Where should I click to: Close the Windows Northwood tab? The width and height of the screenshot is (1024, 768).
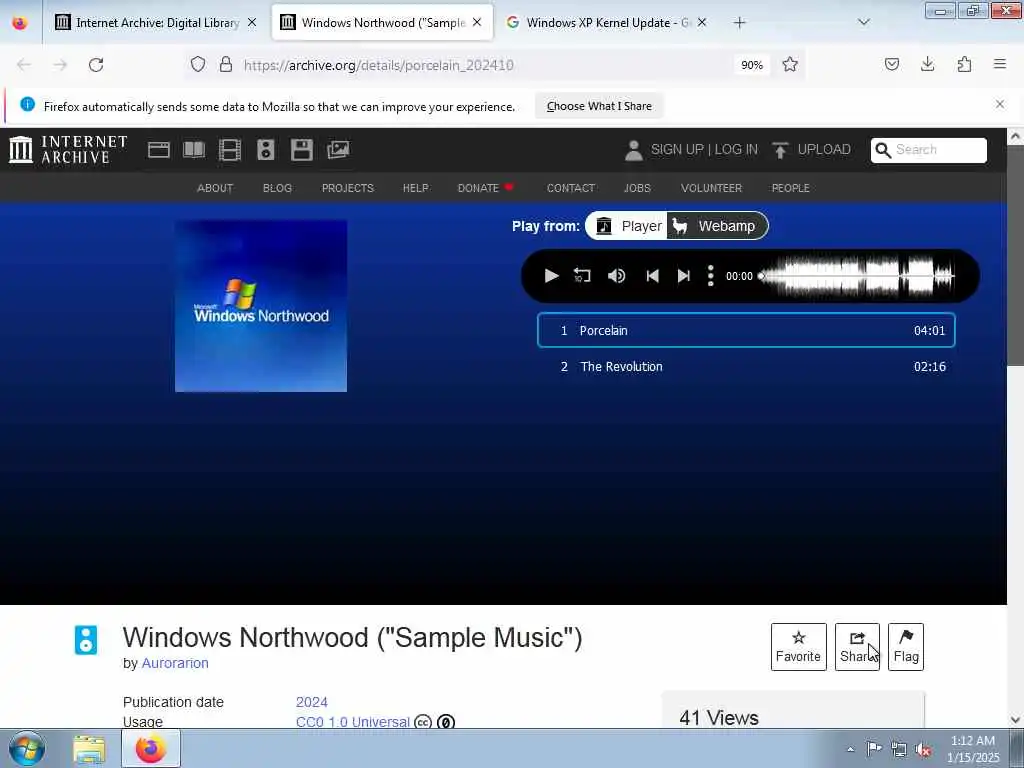click(477, 22)
